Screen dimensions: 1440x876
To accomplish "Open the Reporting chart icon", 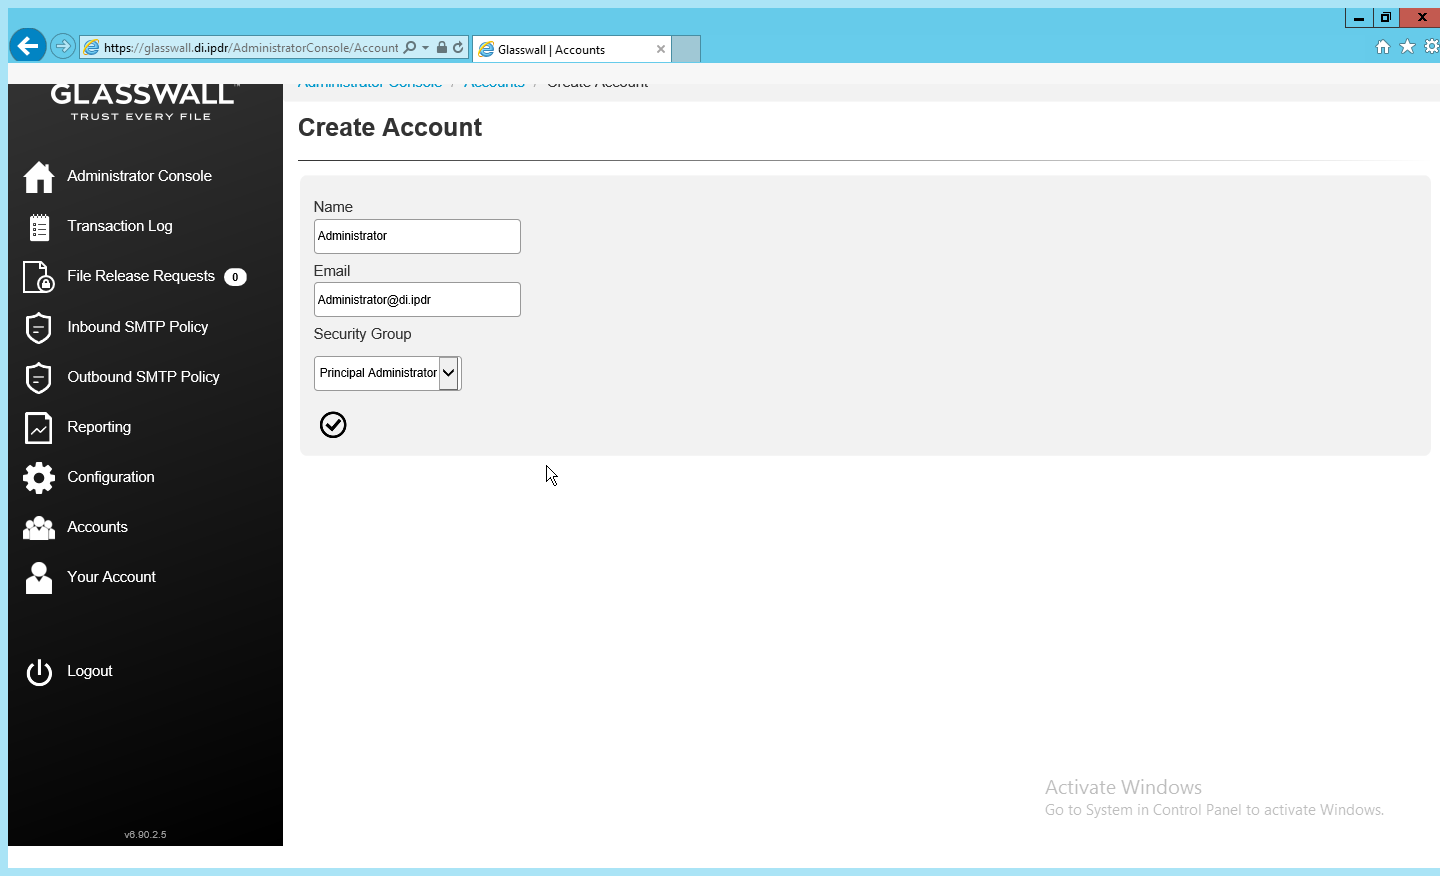I will [x=39, y=428].
